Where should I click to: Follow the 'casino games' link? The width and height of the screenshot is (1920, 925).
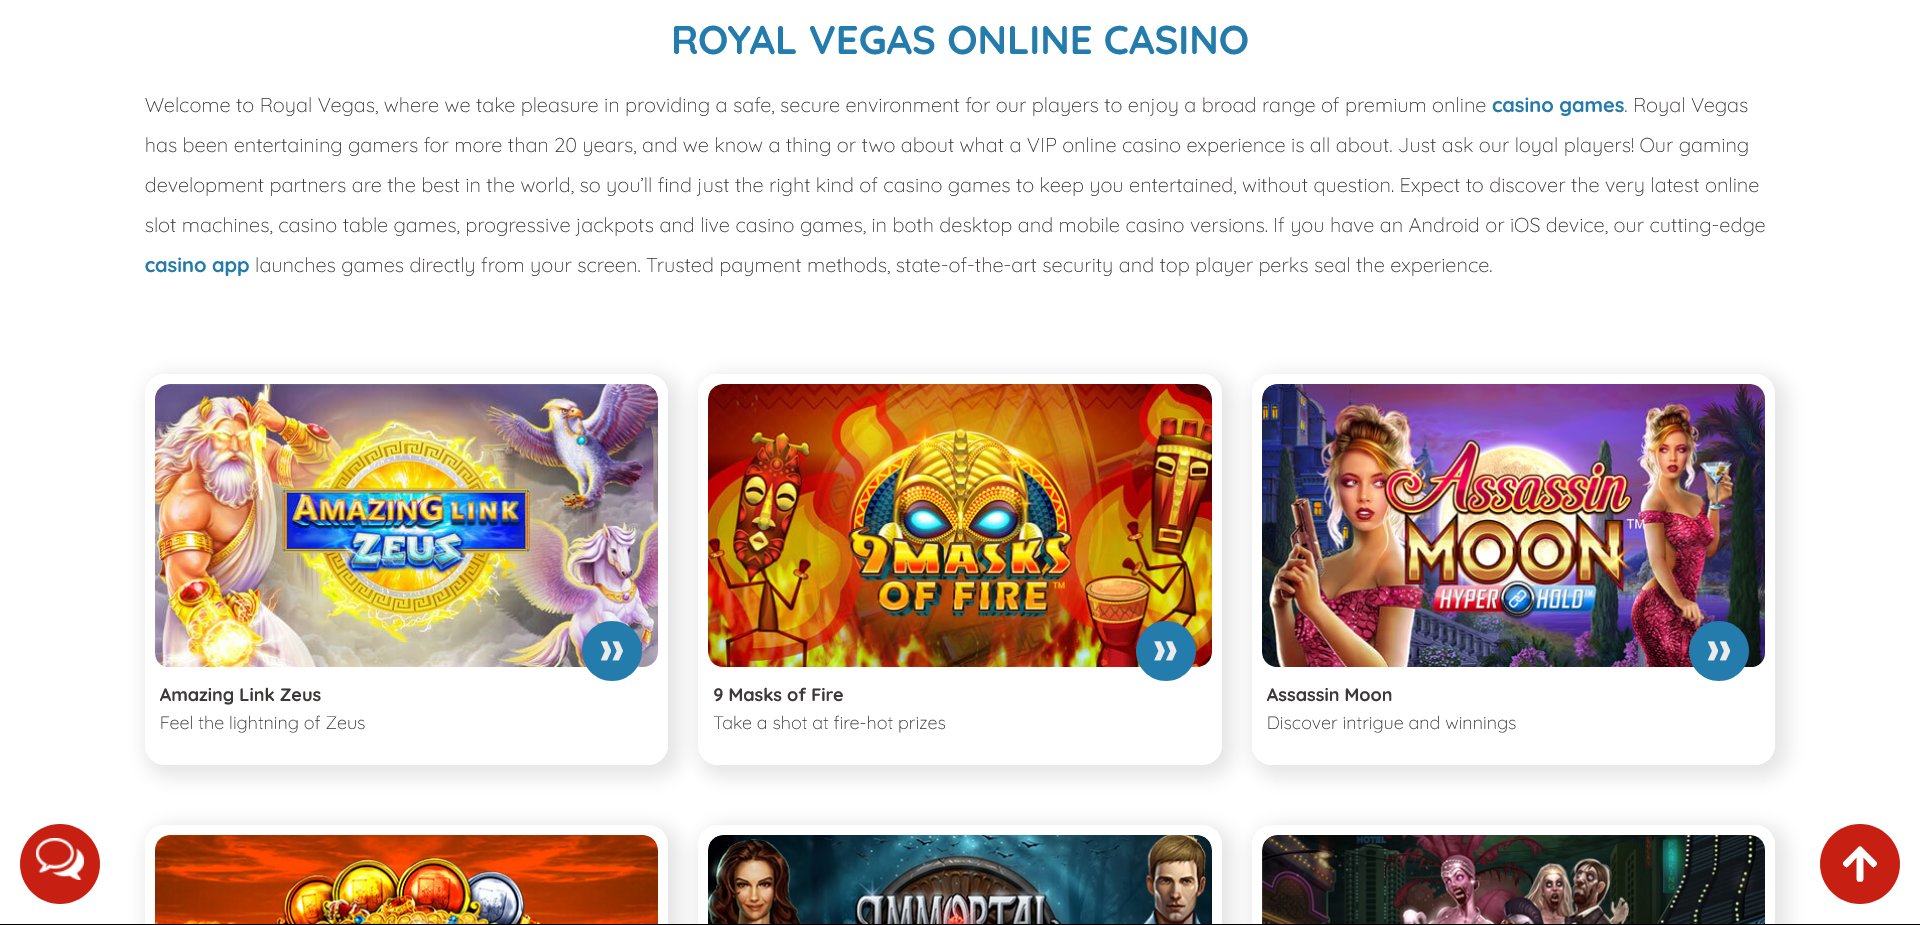tap(1557, 105)
